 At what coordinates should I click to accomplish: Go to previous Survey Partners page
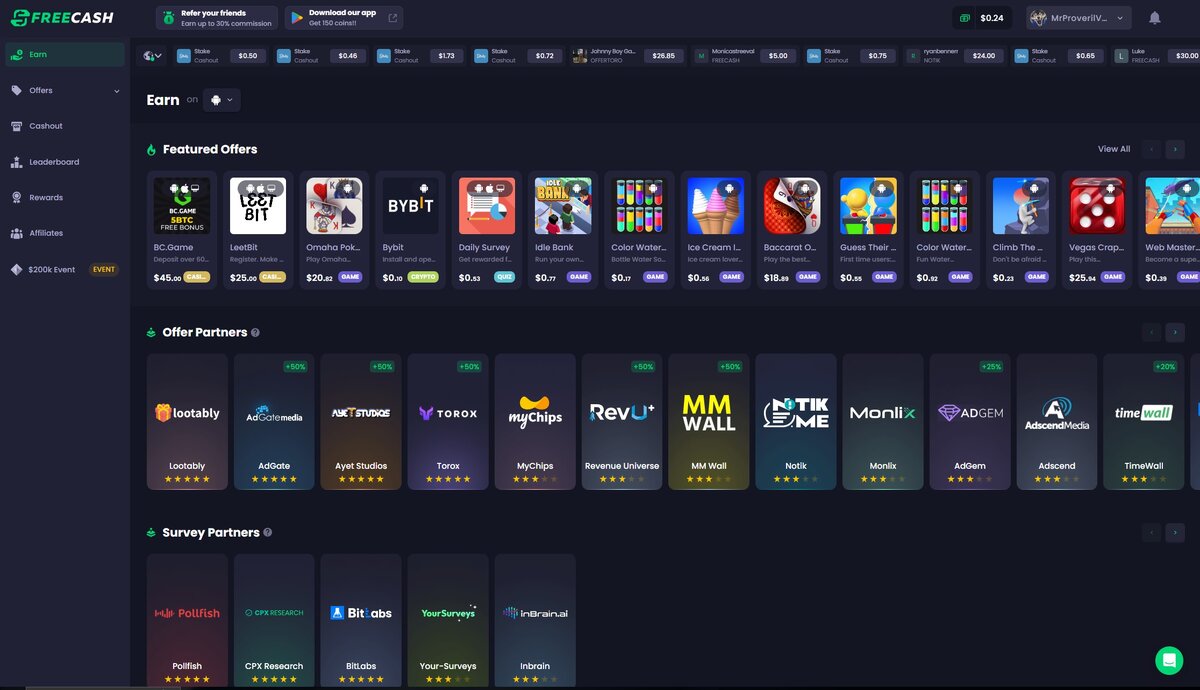1151,533
